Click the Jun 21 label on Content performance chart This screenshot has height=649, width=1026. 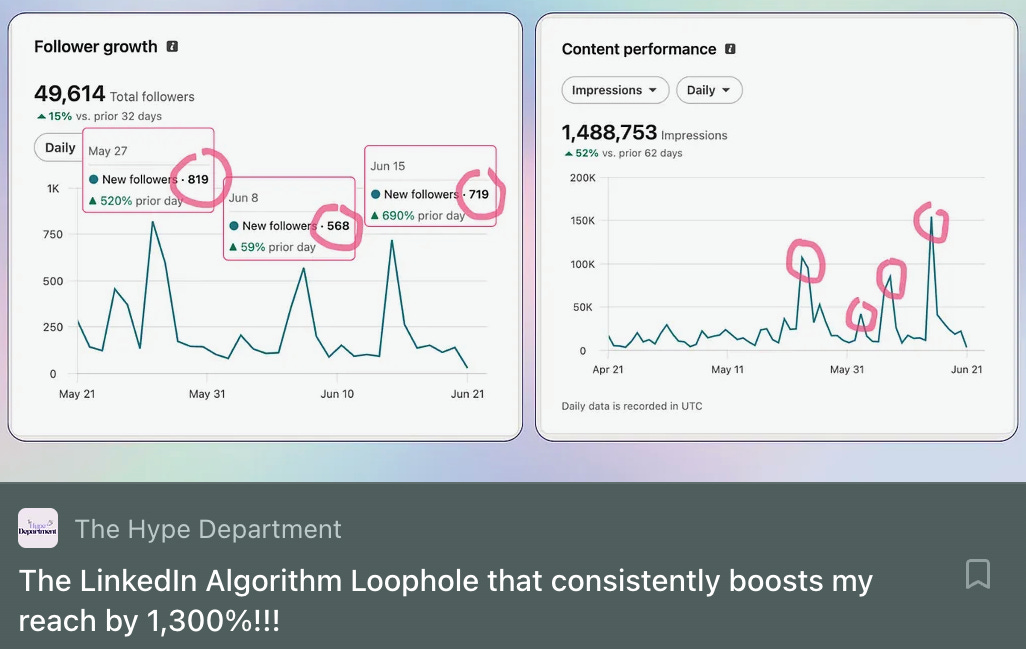[966, 370]
